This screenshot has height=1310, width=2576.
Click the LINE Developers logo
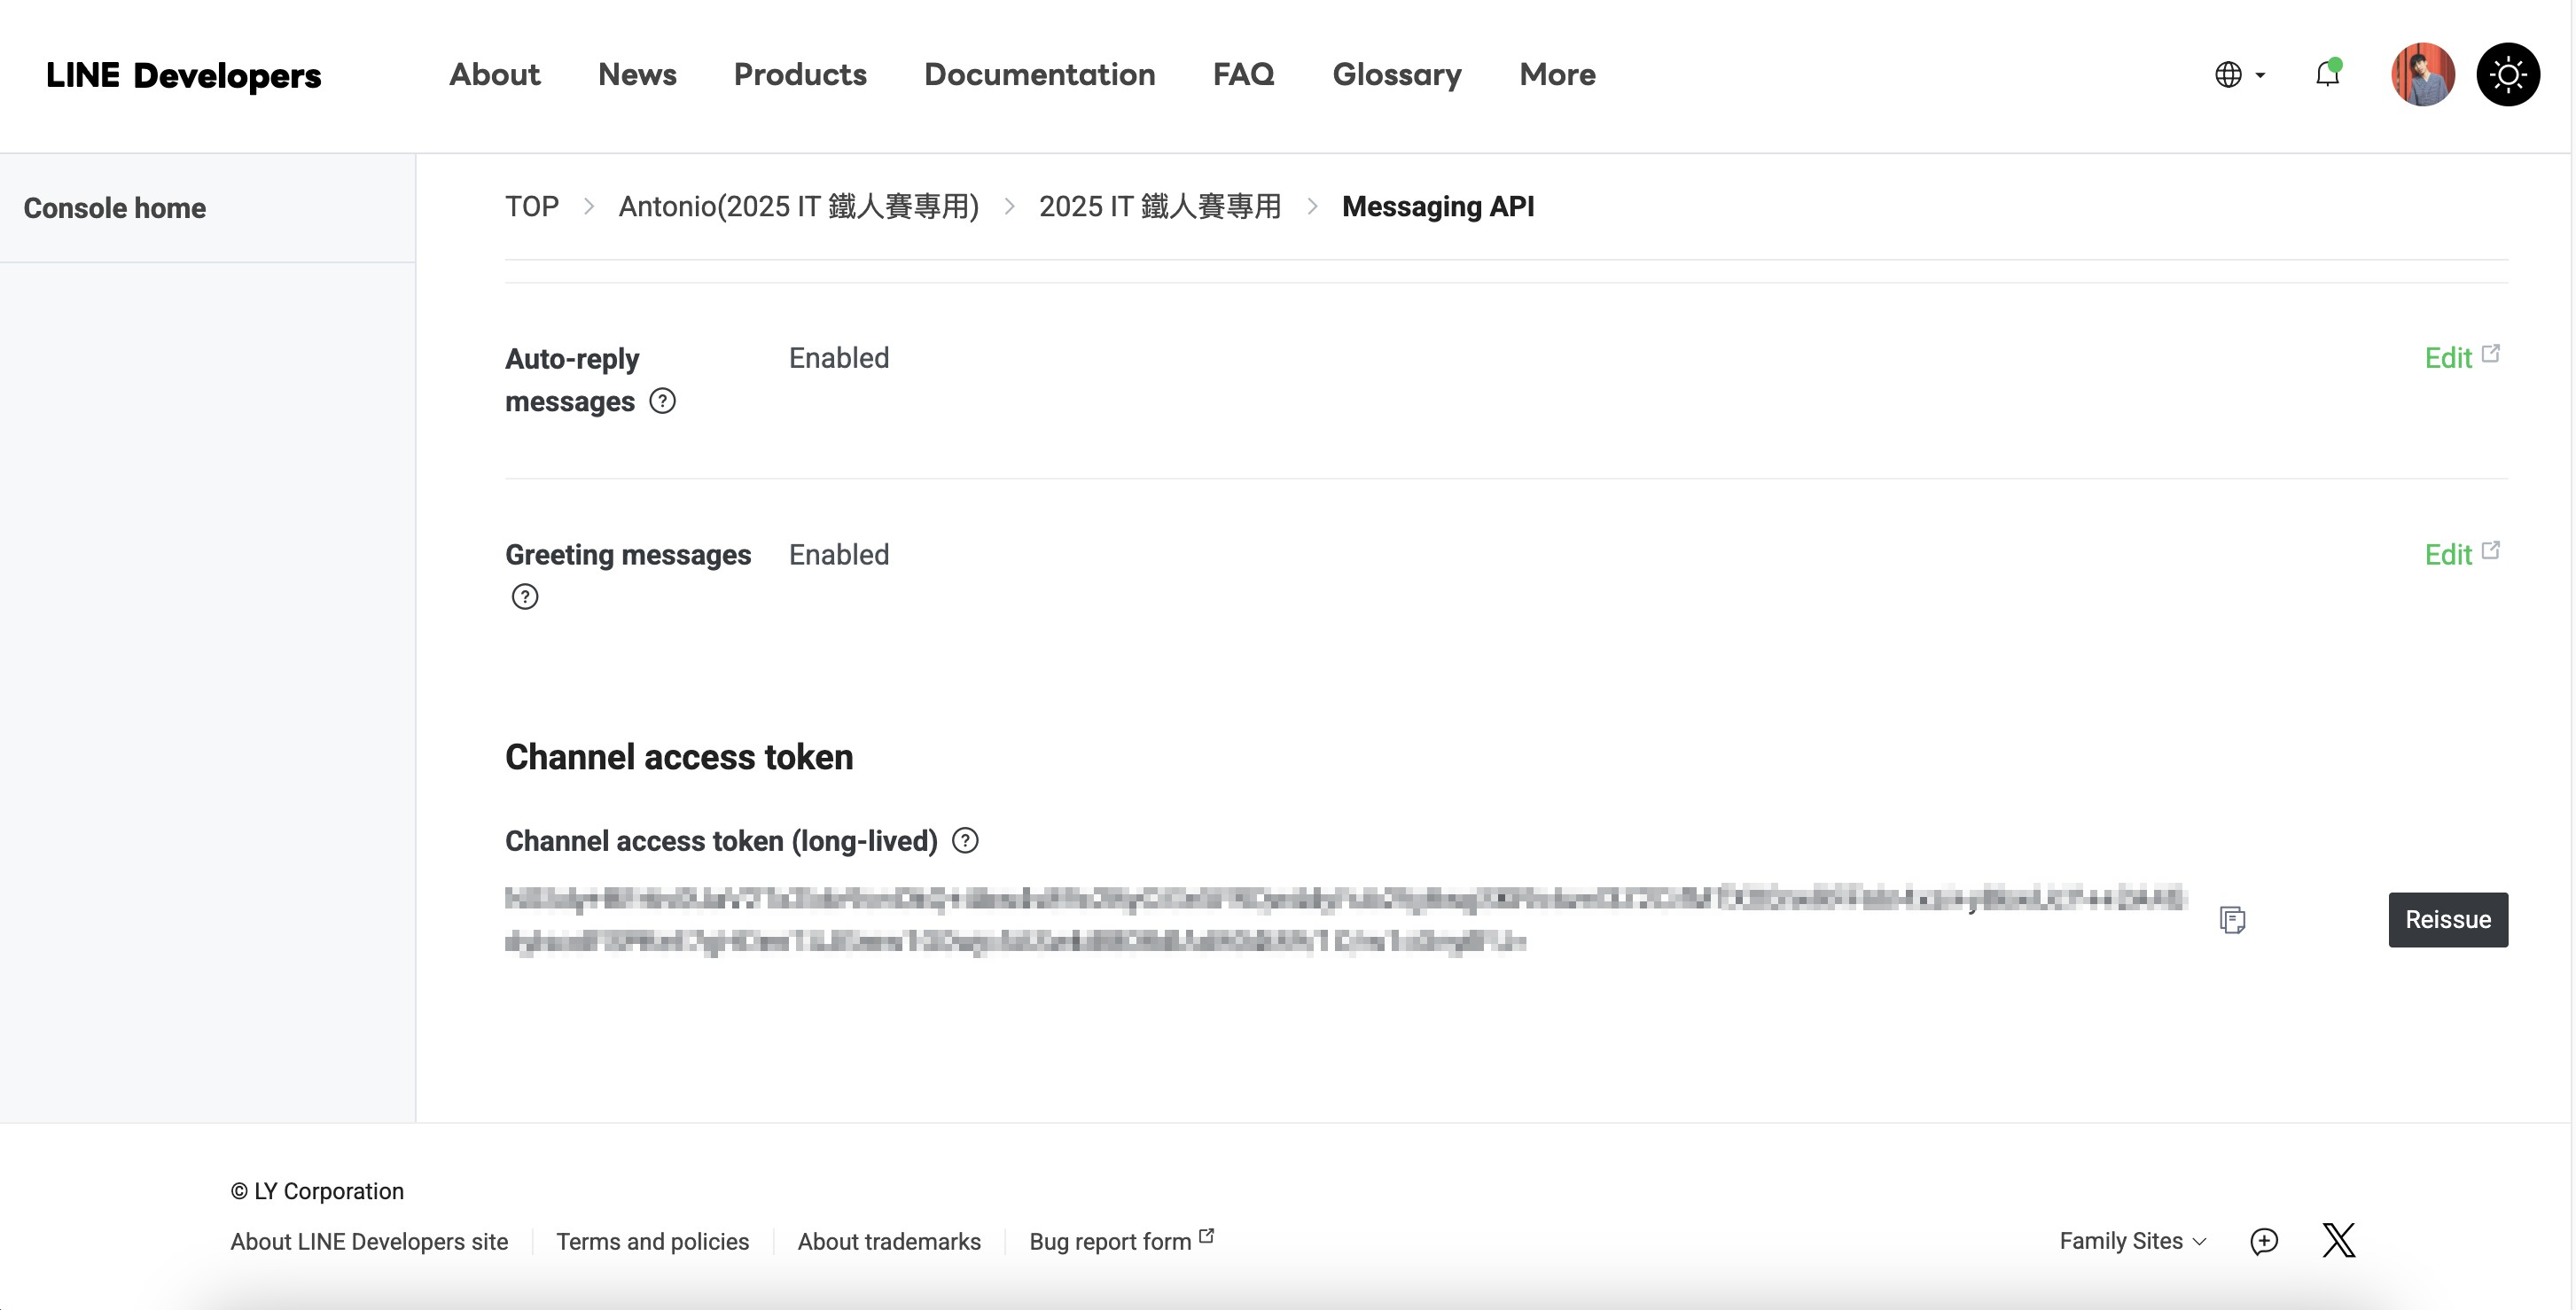pos(184,75)
